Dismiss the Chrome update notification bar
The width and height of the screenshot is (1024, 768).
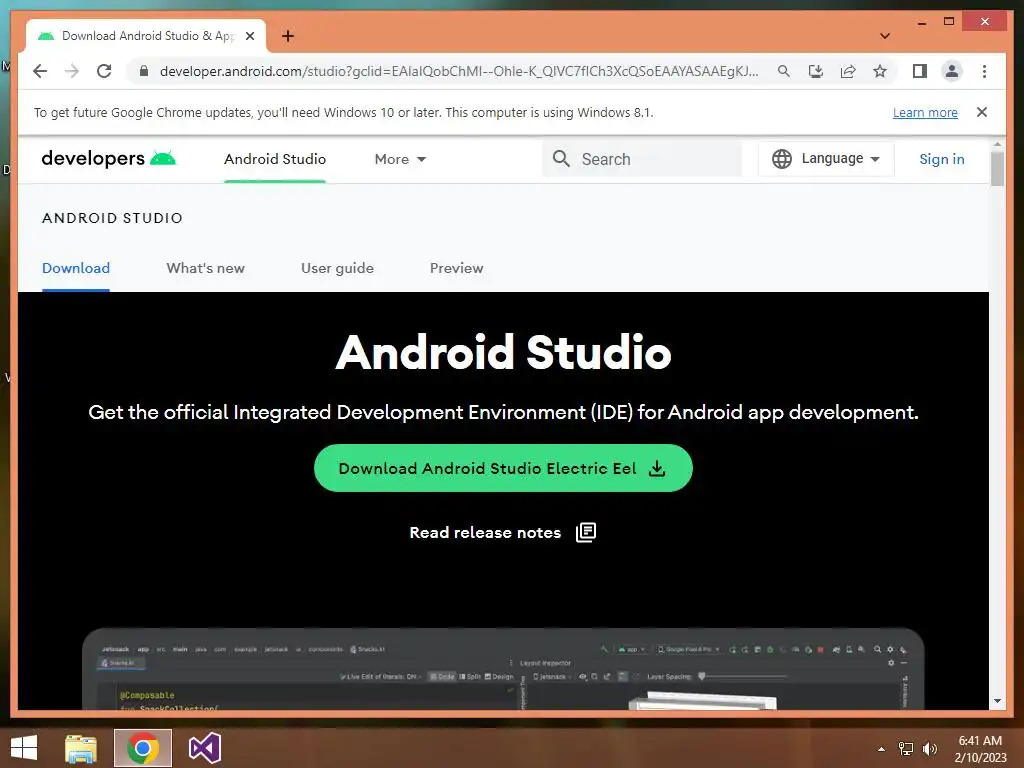click(x=982, y=112)
